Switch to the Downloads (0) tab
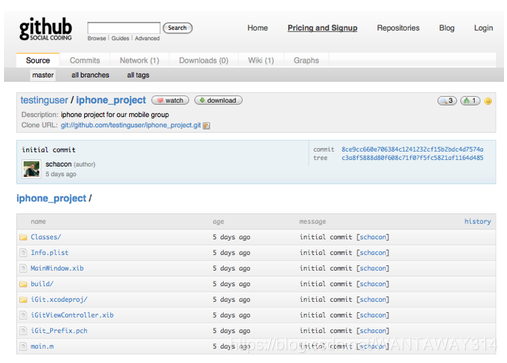The height and width of the screenshot is (363, 507). 204,60
